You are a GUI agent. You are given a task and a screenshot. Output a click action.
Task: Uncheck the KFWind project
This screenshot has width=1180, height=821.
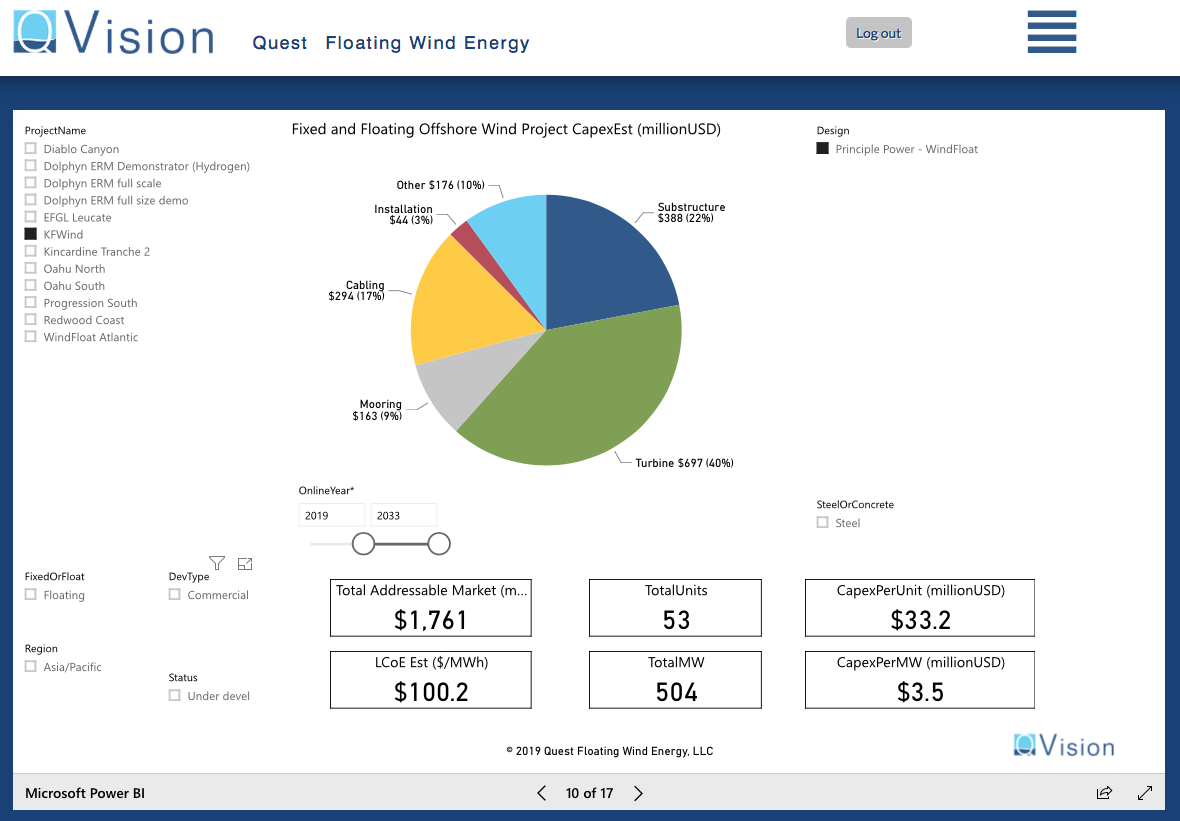tap(31, 234)
